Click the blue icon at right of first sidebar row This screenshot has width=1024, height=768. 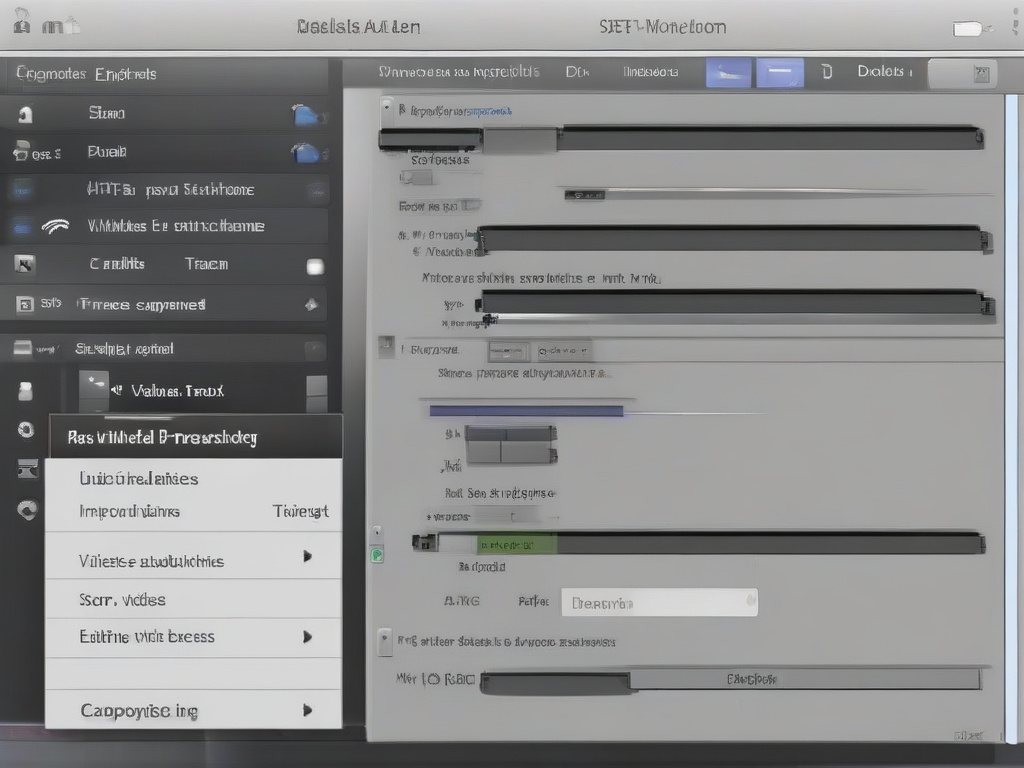(305, 115)
